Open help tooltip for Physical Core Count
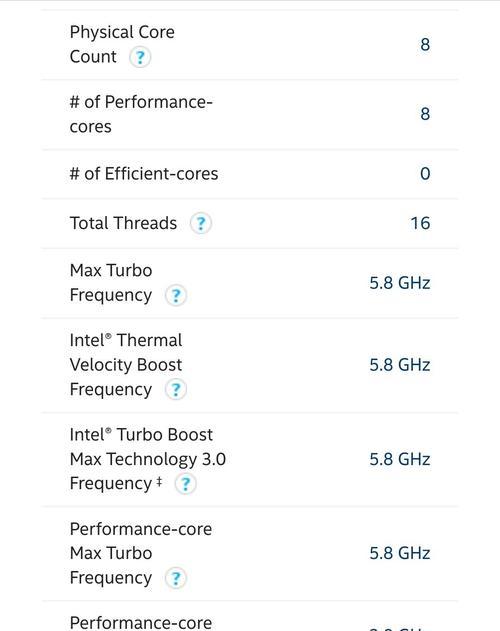Screen dimensions: 500x631 click(x=140, y=57)
